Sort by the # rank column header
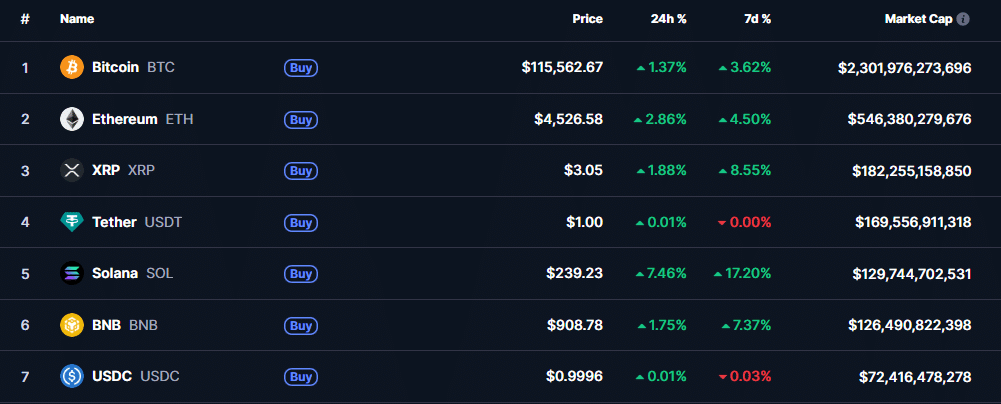The height and width of the screenshot is (404, 1001). [25, 19]
